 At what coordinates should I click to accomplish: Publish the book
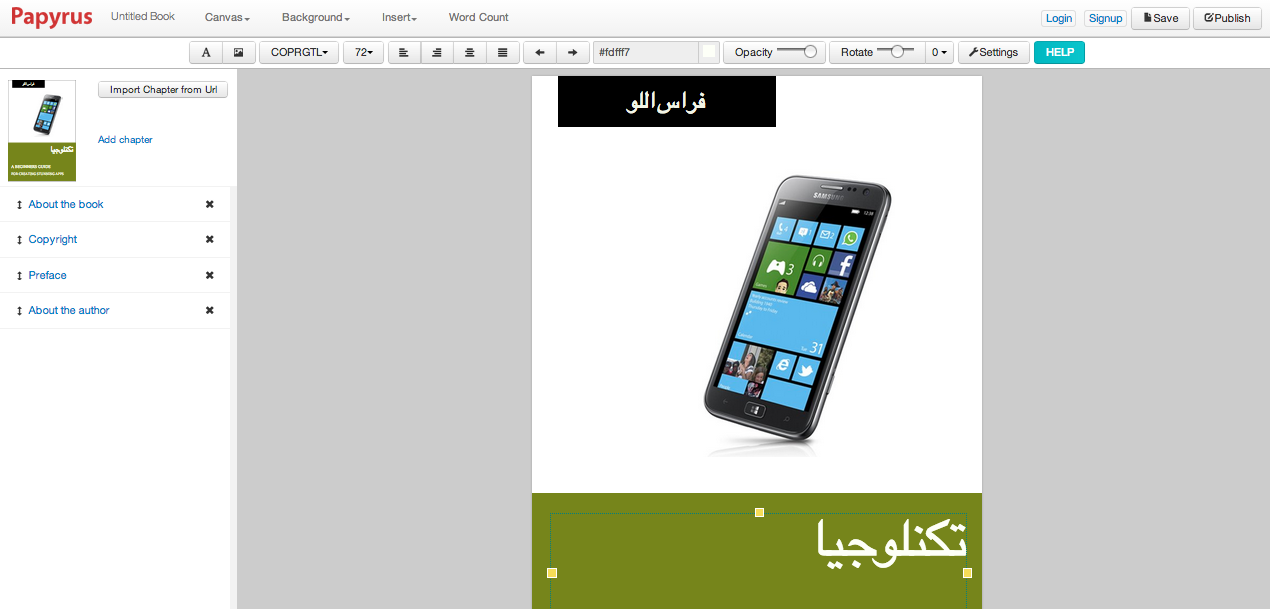tap(1227, 18)
